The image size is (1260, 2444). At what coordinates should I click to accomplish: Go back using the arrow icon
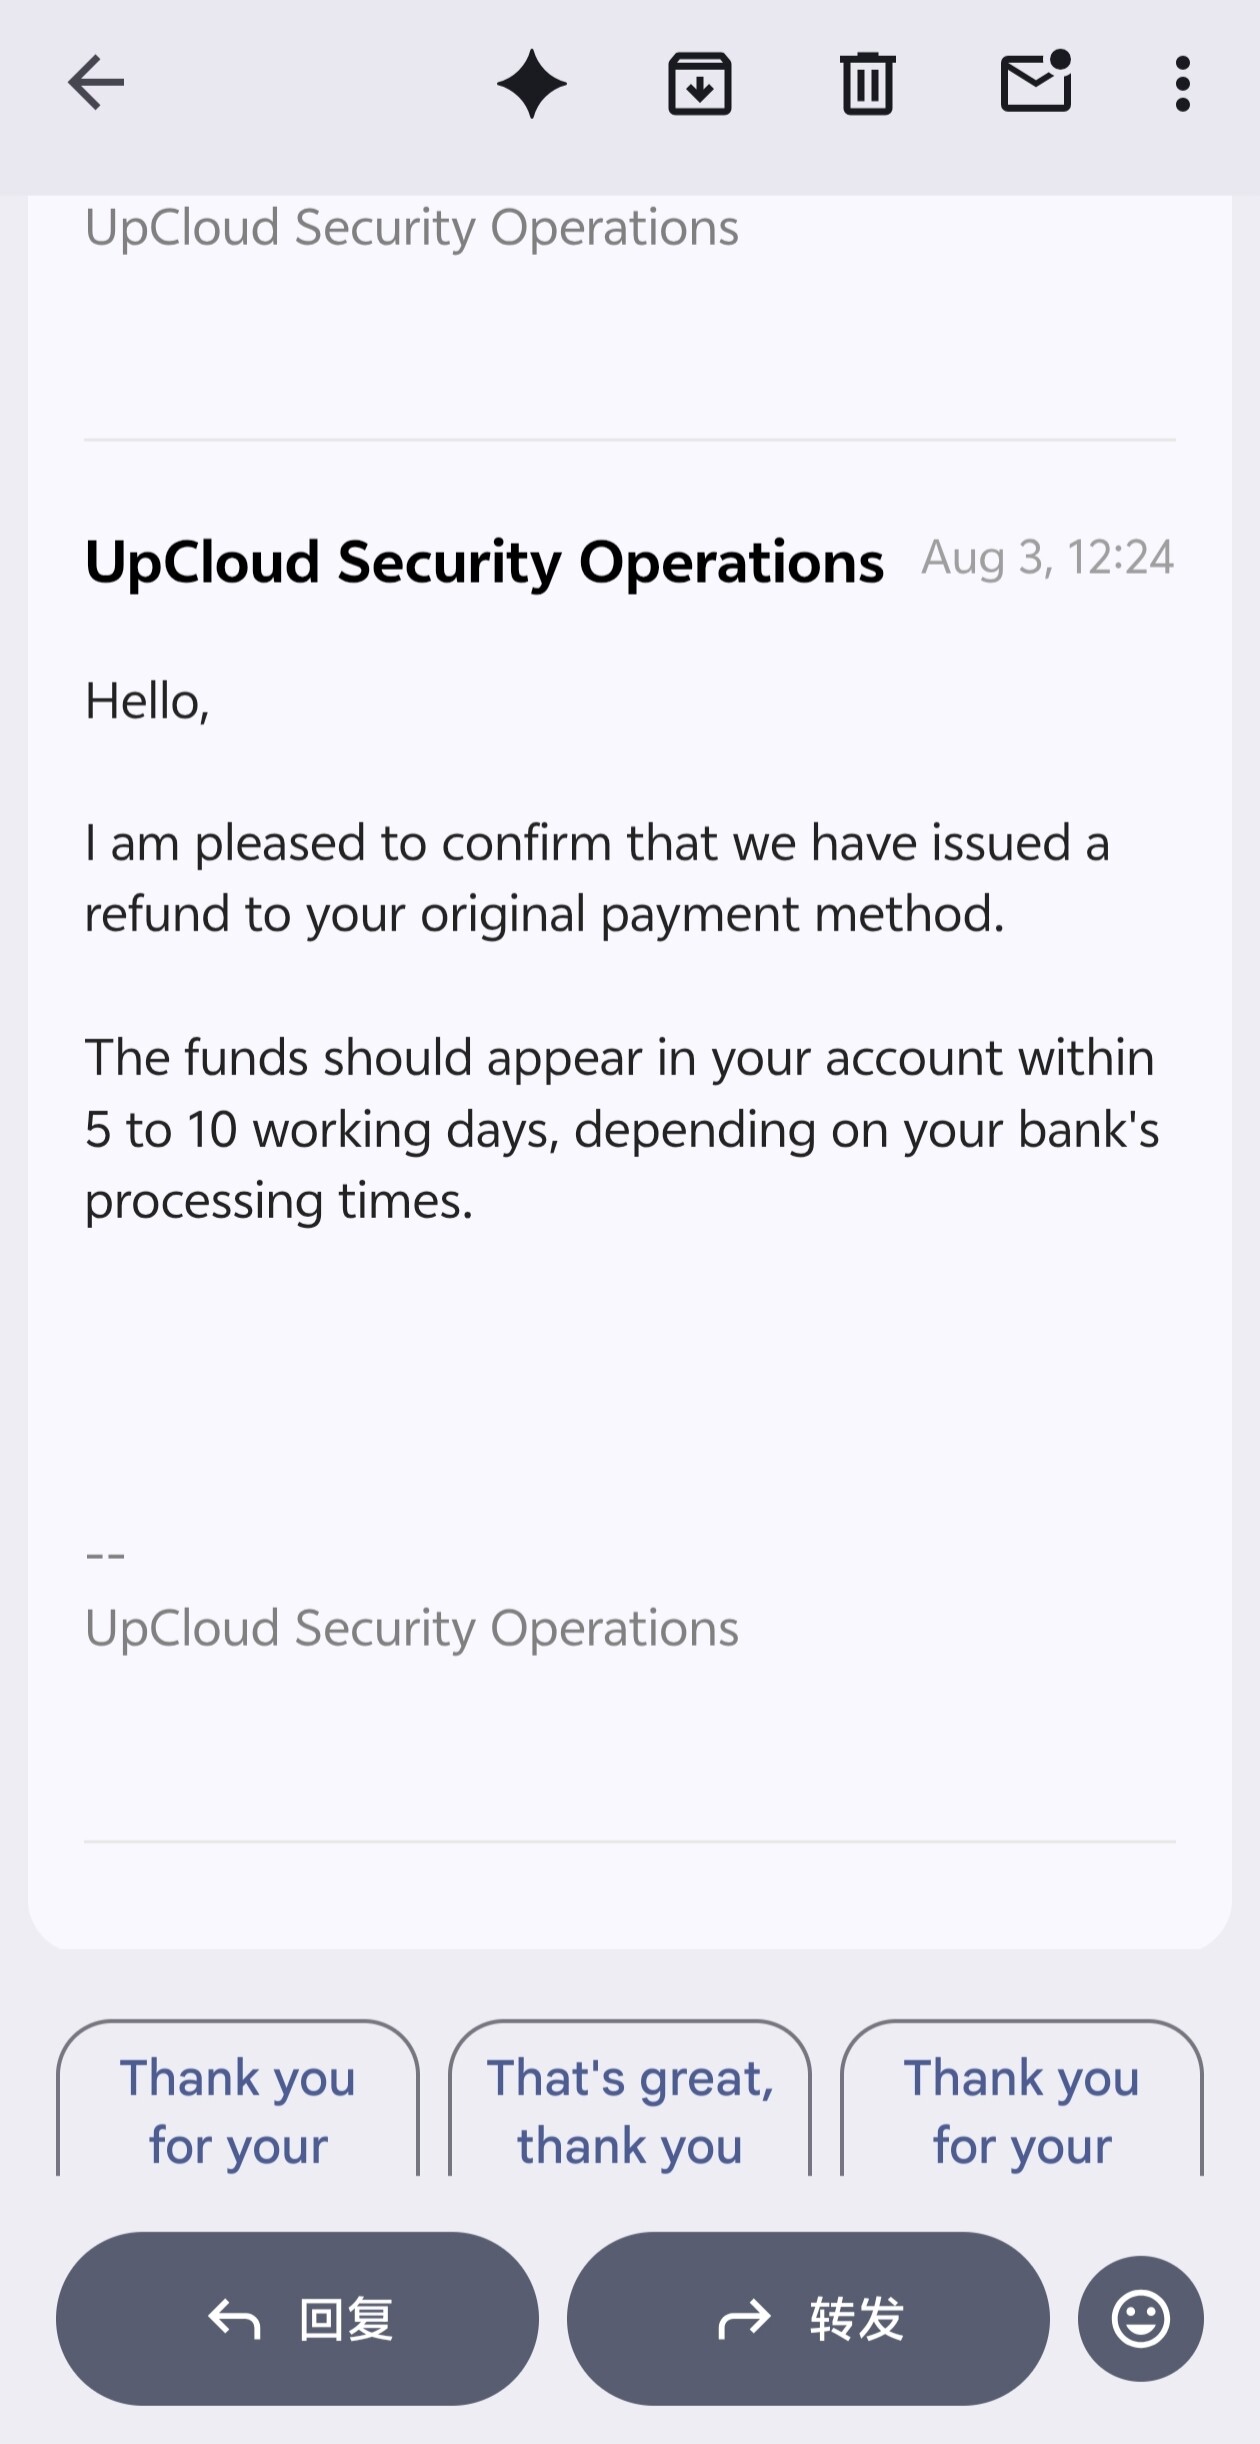pyautogui.click(x=96, y=83)
